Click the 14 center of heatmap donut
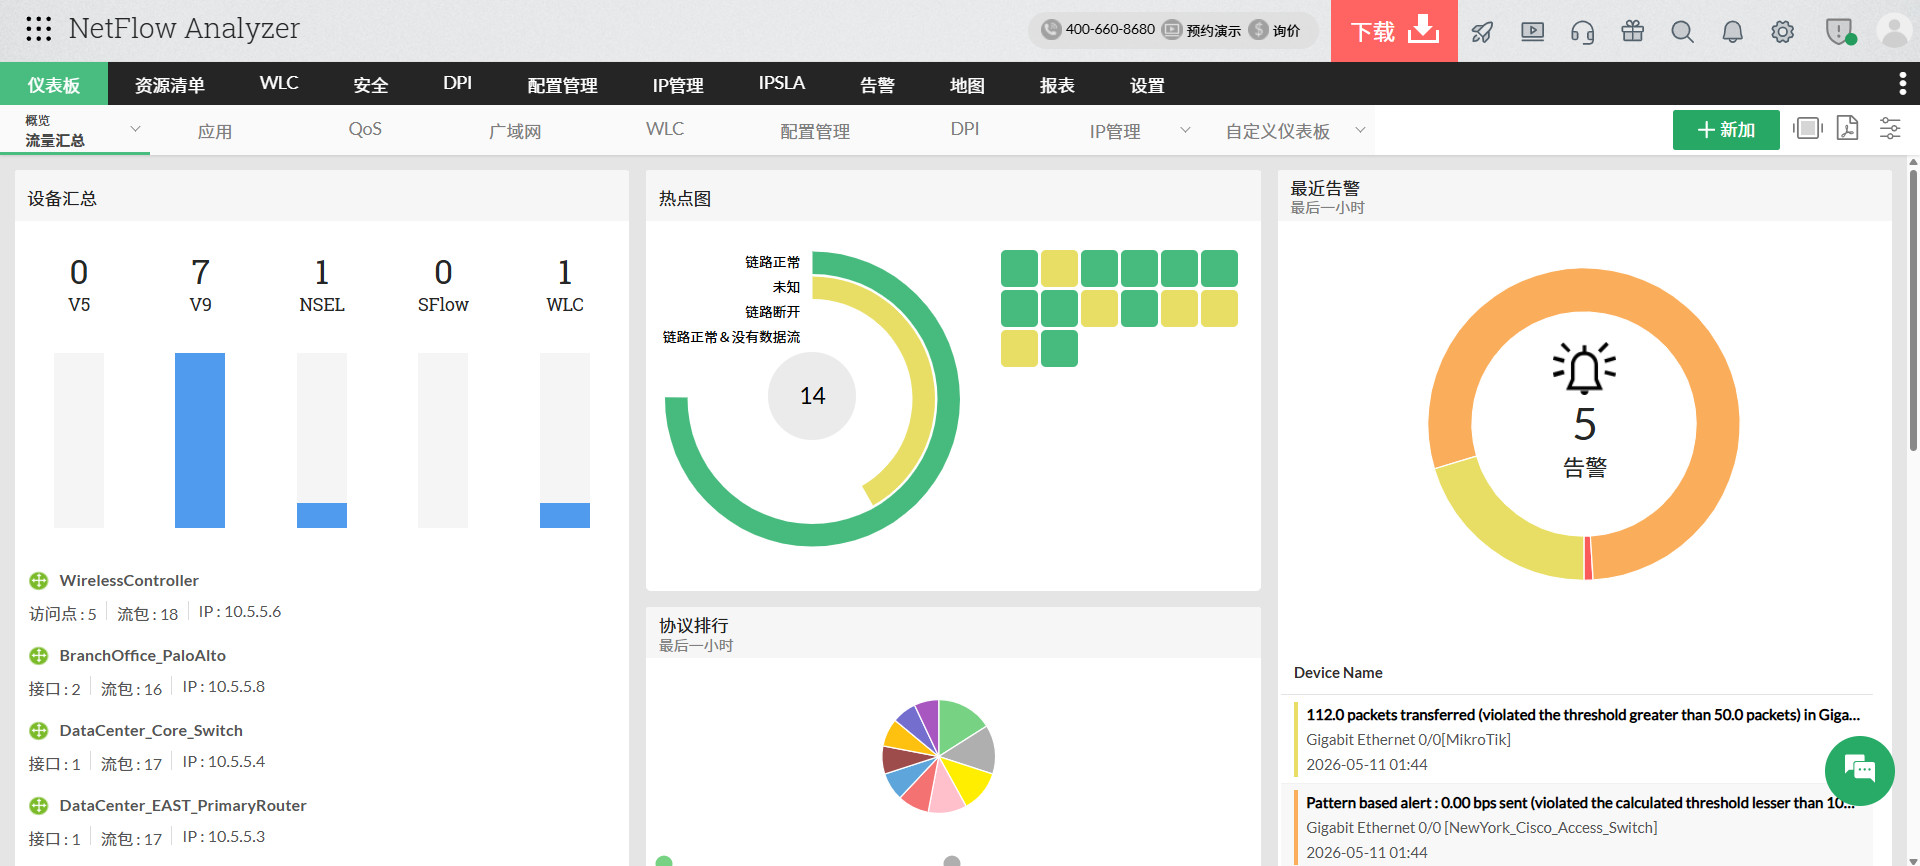Screen dimensions: 1920x866 click(812, 396)
